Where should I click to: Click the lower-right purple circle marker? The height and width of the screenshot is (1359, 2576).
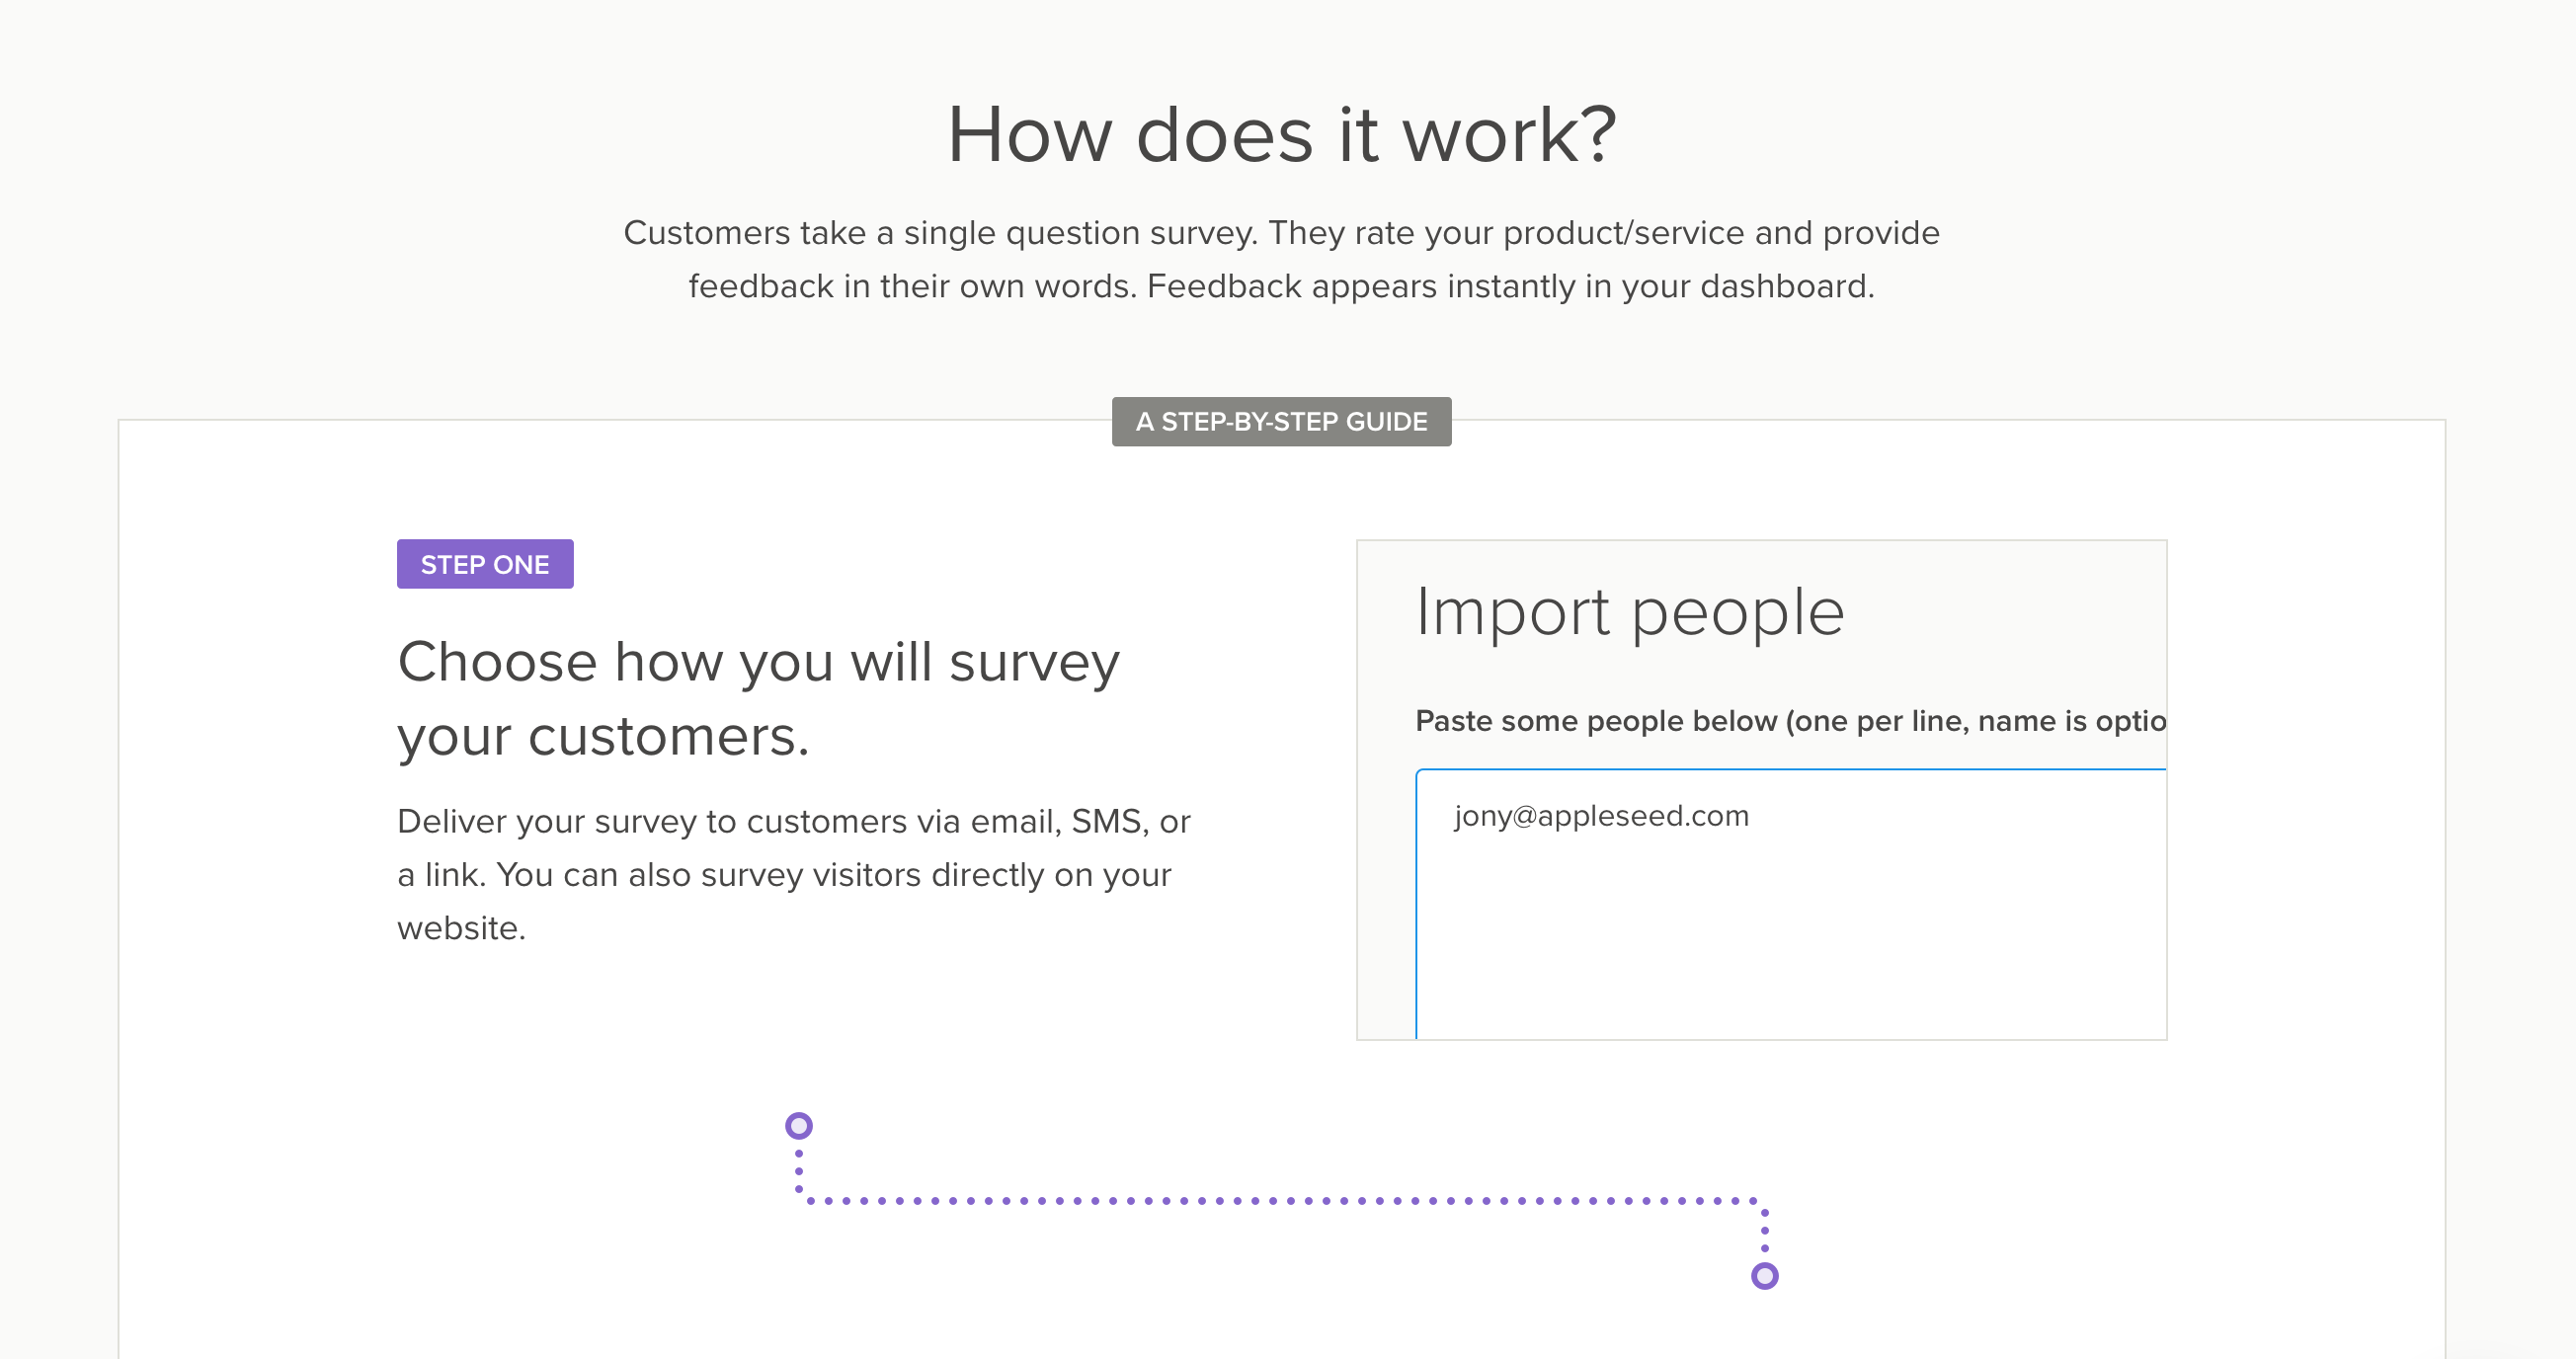point(1765,1276)
